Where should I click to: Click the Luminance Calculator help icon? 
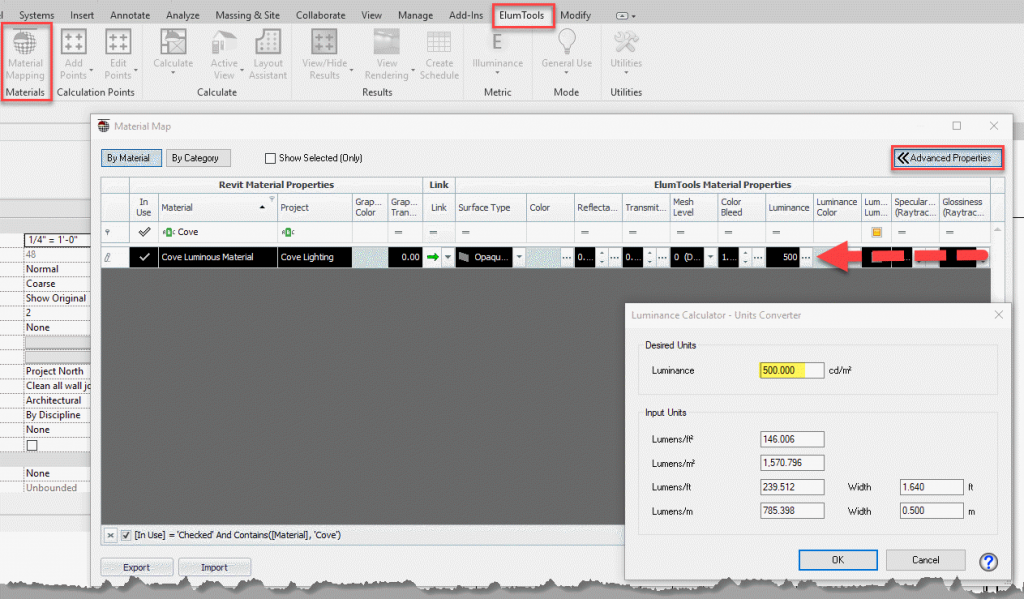tap(988, 562)
